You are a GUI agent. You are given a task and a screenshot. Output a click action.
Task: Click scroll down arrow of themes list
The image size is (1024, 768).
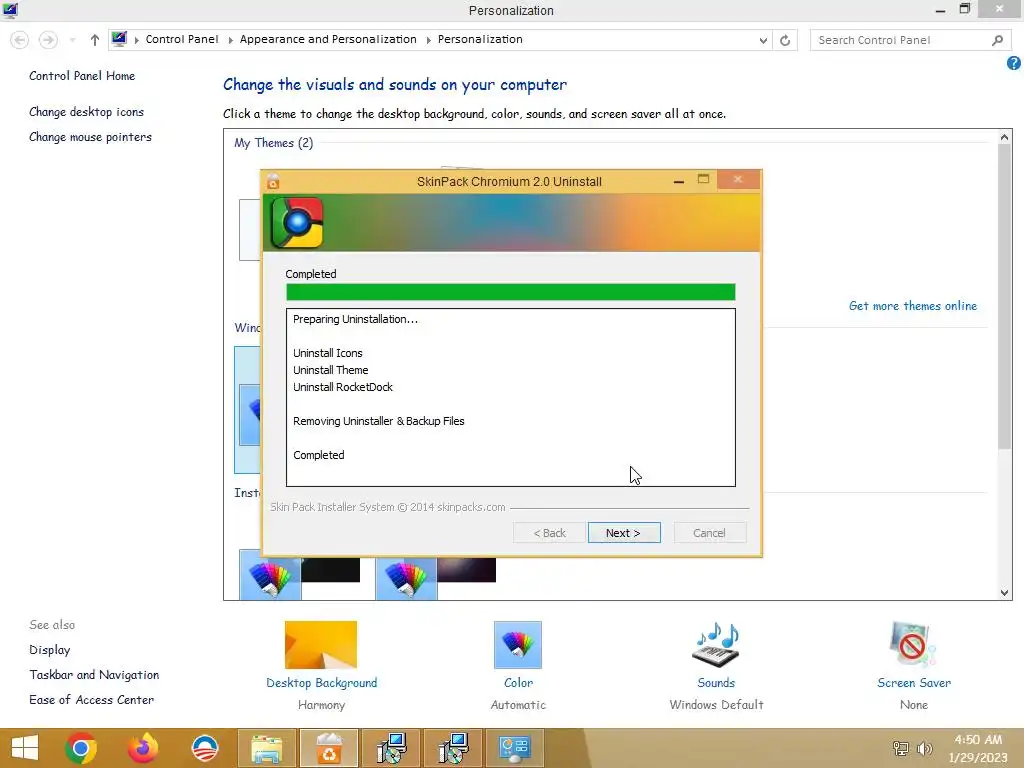click(1004, 592)
